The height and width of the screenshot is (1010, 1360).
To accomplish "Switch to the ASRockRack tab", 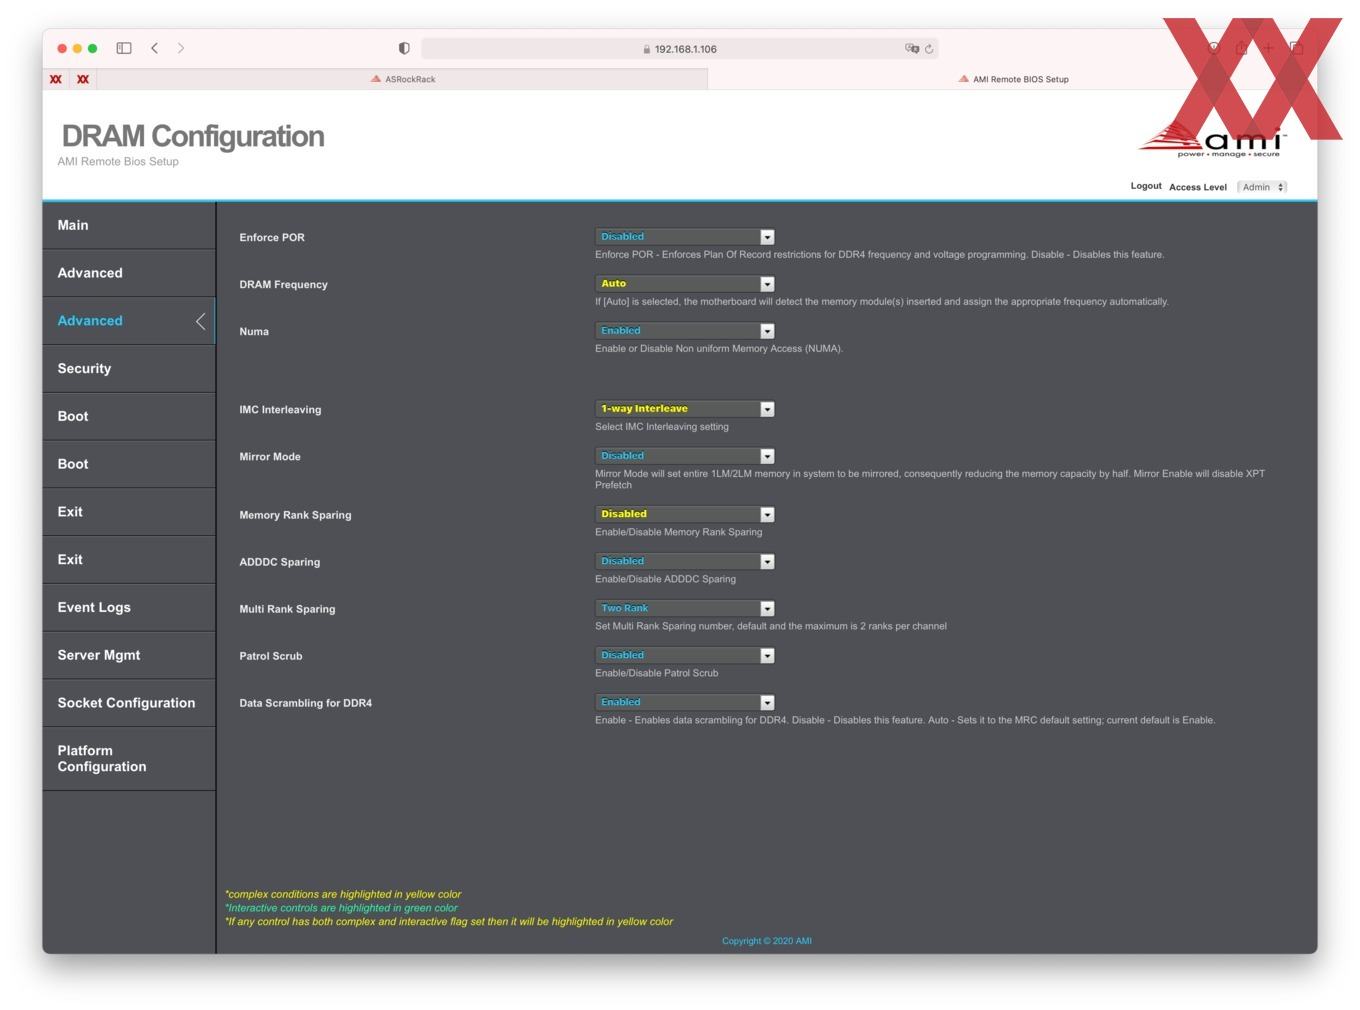I will [403, 79].
